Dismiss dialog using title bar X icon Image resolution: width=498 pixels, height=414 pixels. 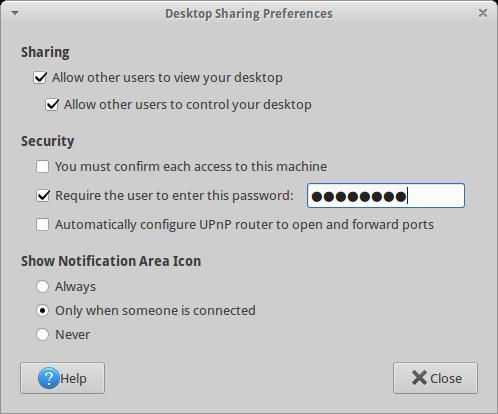(x=482, y=13)
